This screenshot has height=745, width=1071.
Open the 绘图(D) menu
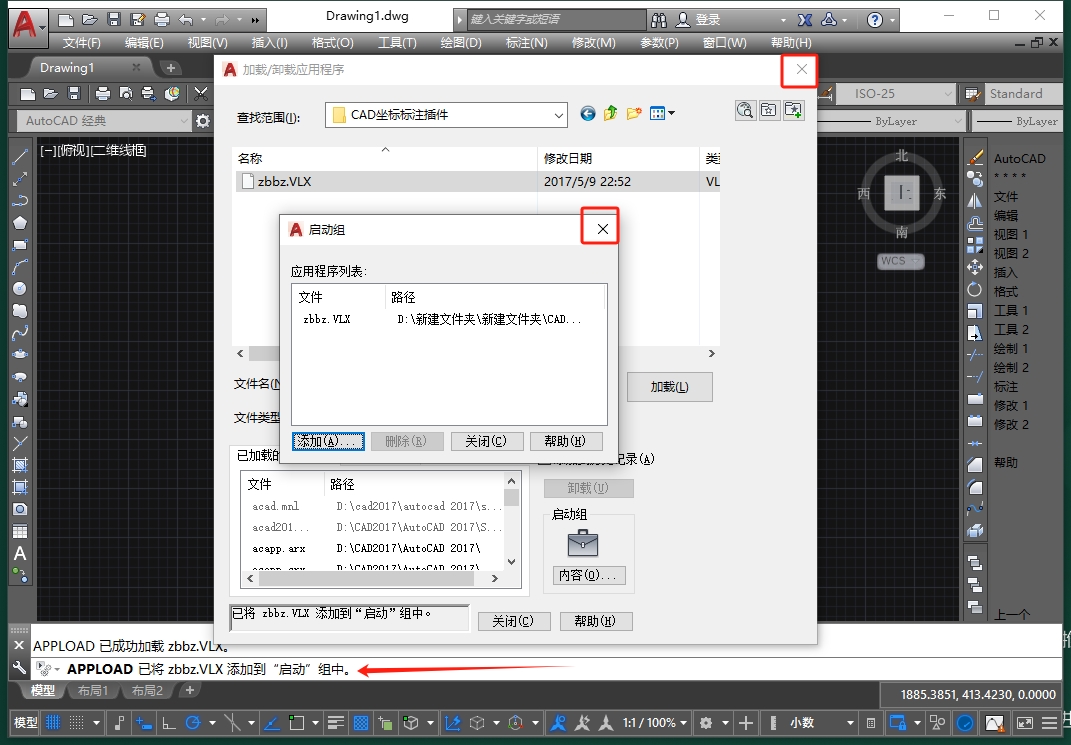[460, 43]
